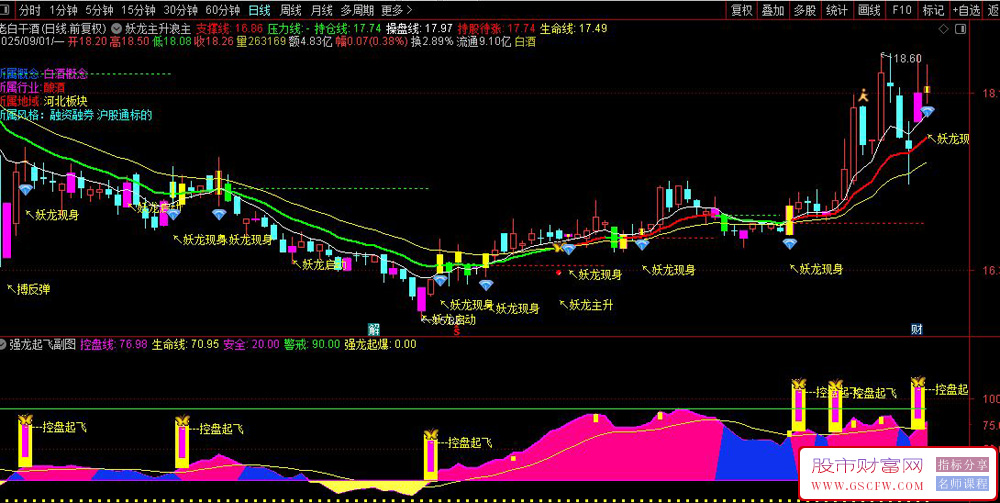Click the blue diamond beside the cut-off 妖龙现 label
This screenshot has width=1000, height=503.
927,112
